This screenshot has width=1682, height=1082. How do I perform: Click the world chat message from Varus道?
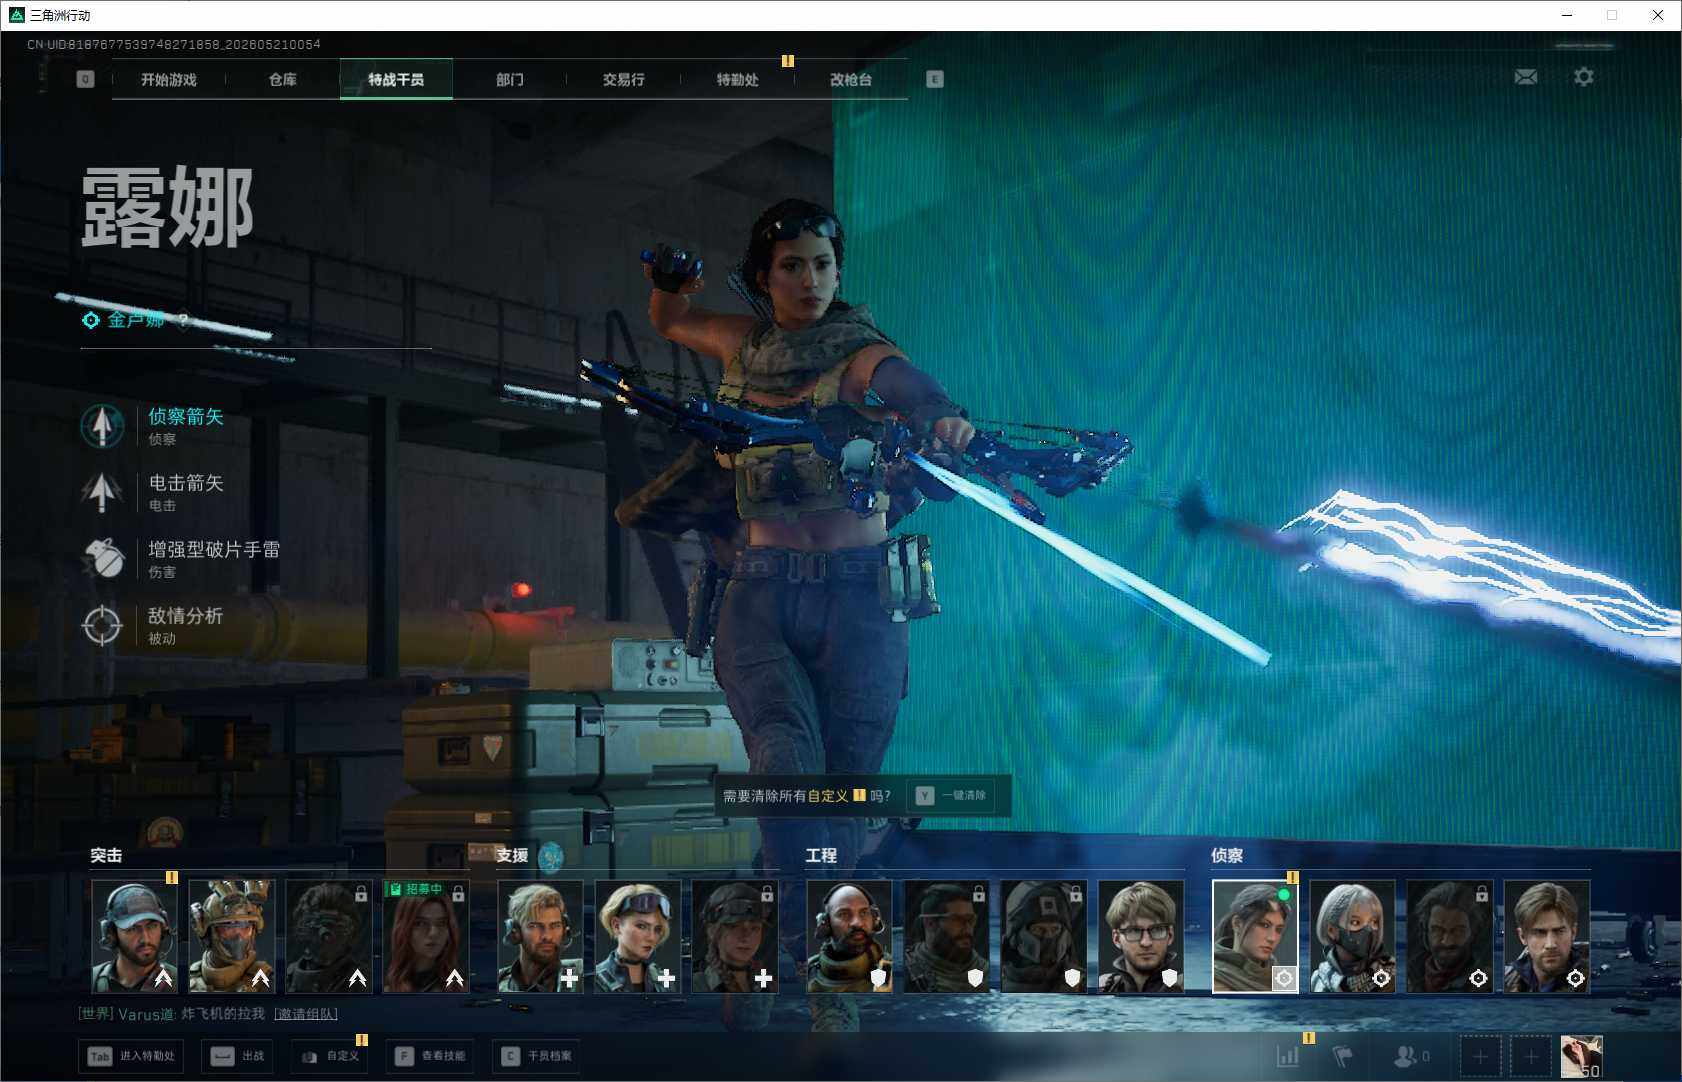(172, 1014)
